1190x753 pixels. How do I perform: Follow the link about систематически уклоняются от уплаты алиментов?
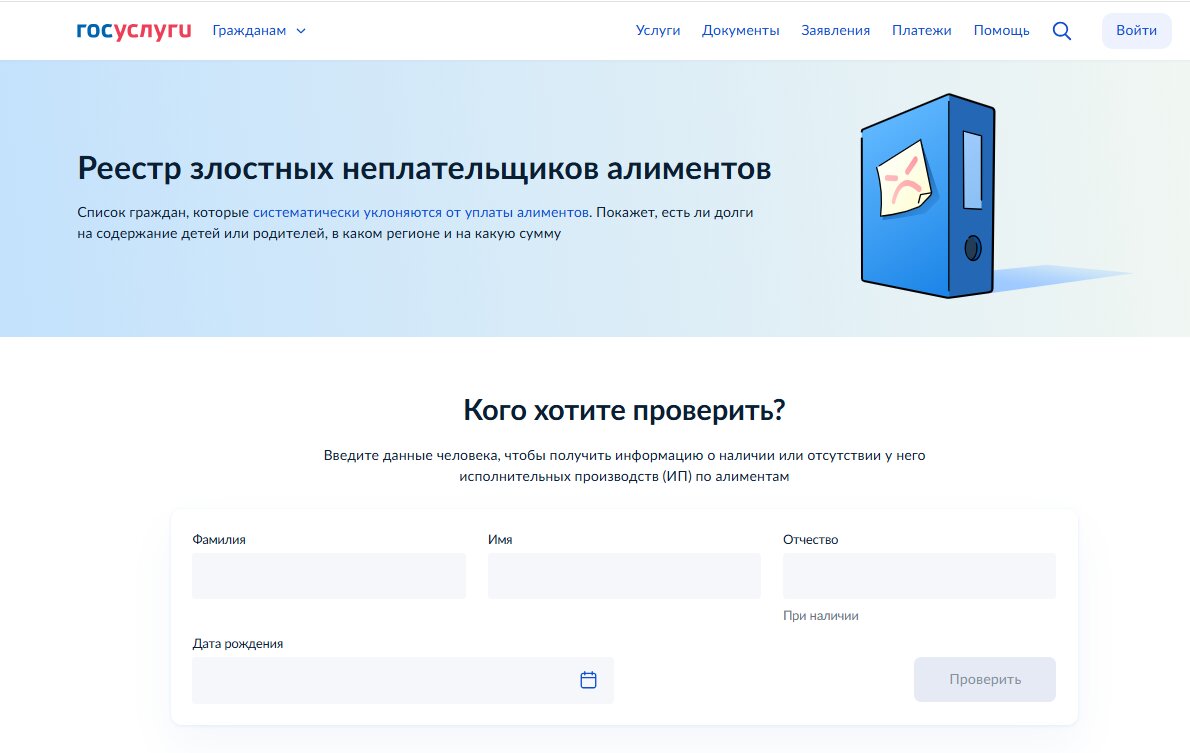(x=421, y=213)
